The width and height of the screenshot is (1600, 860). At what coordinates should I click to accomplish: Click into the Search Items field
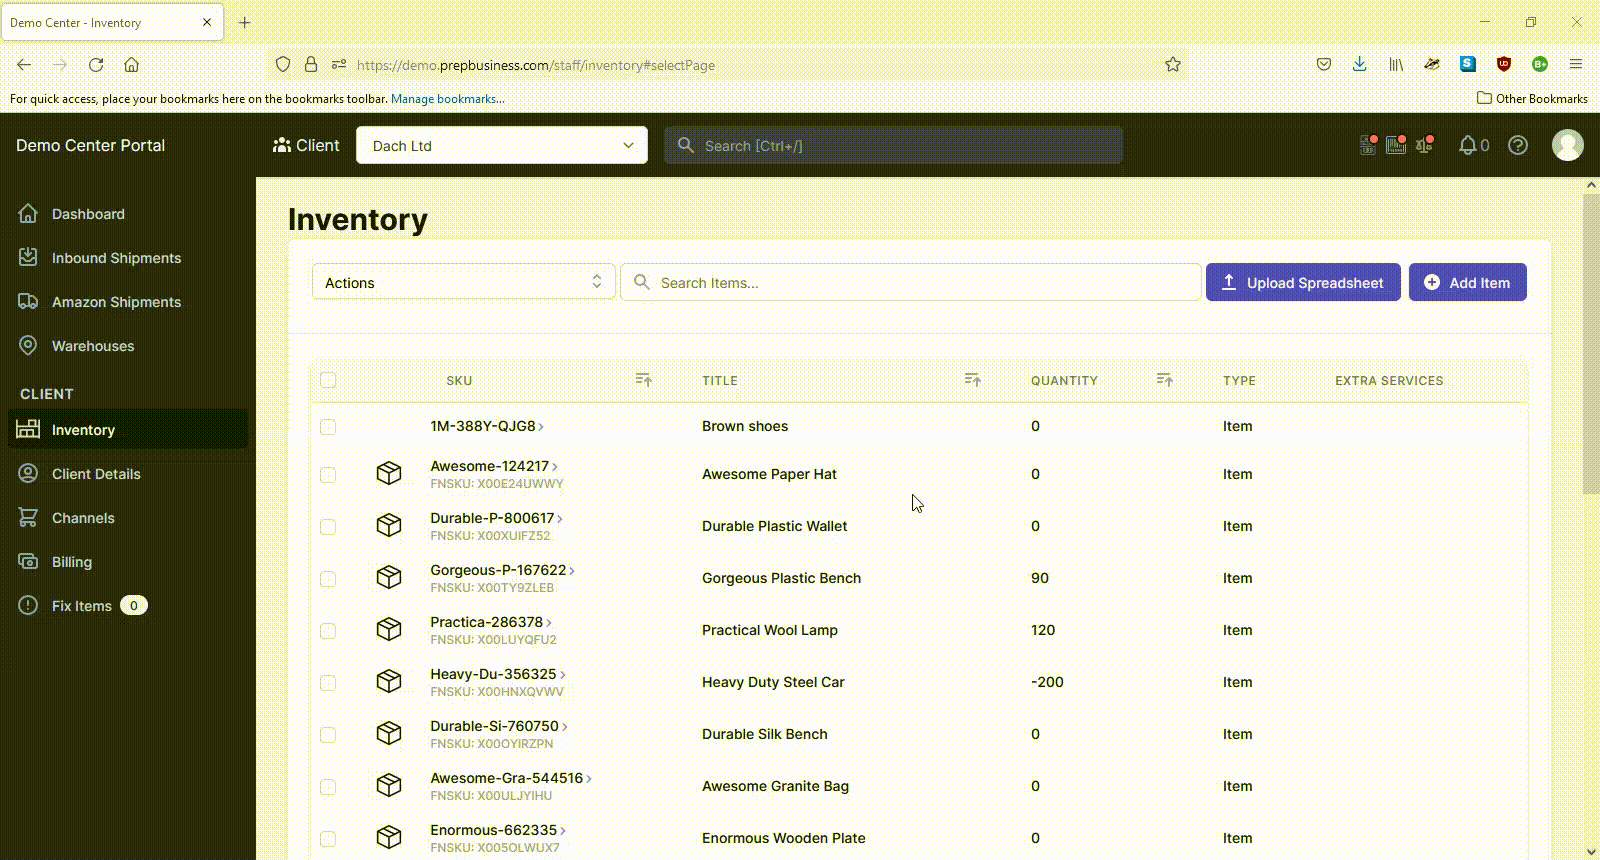click(x=910, y=282)
